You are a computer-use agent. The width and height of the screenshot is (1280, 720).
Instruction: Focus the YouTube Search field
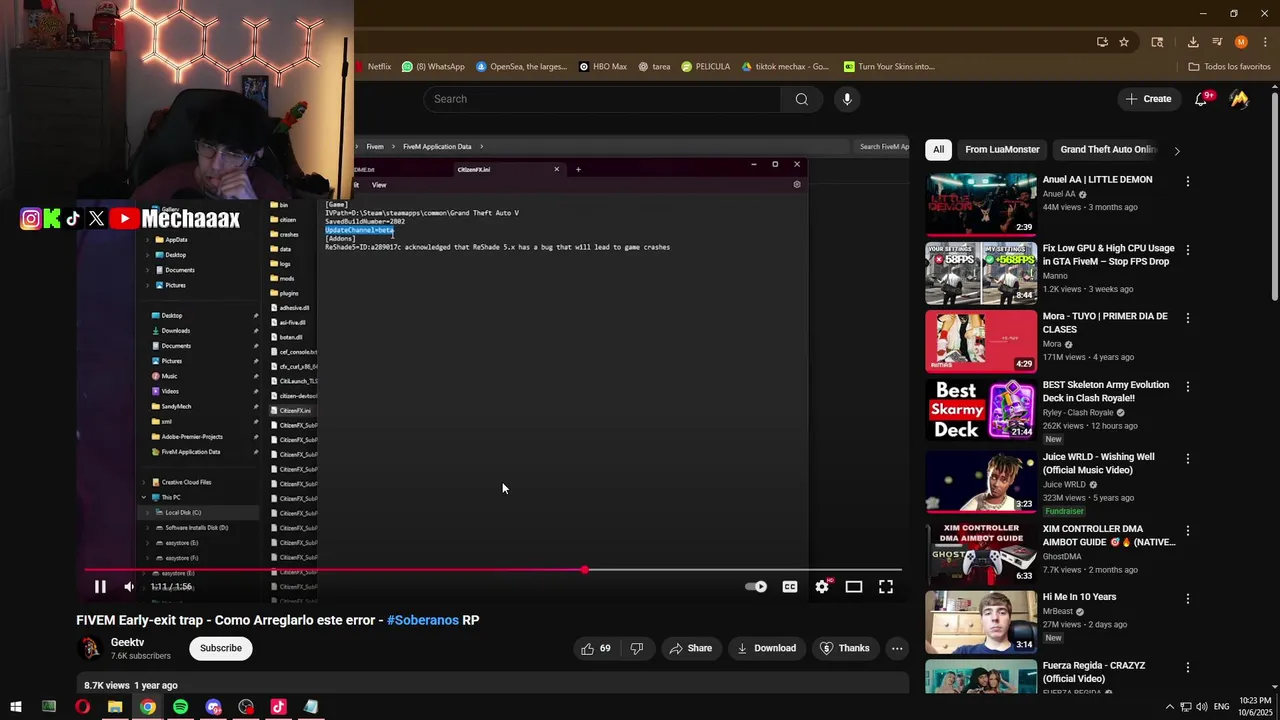click(603, 99)
